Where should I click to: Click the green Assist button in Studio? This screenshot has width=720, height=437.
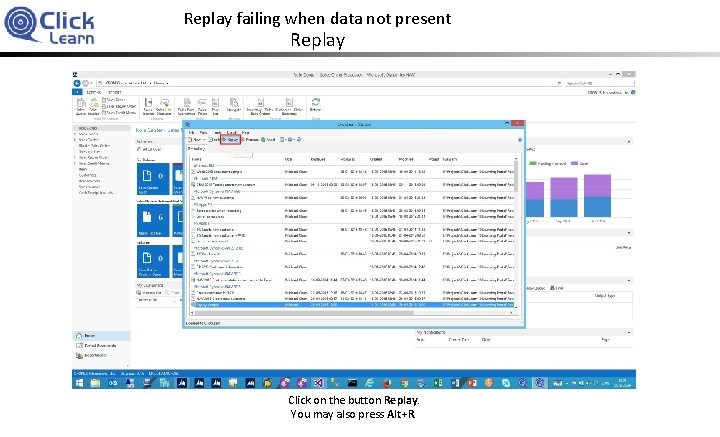268,139
